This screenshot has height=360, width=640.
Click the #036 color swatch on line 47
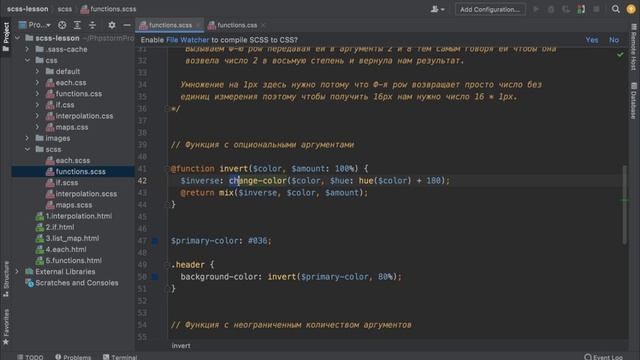point(155,241)
